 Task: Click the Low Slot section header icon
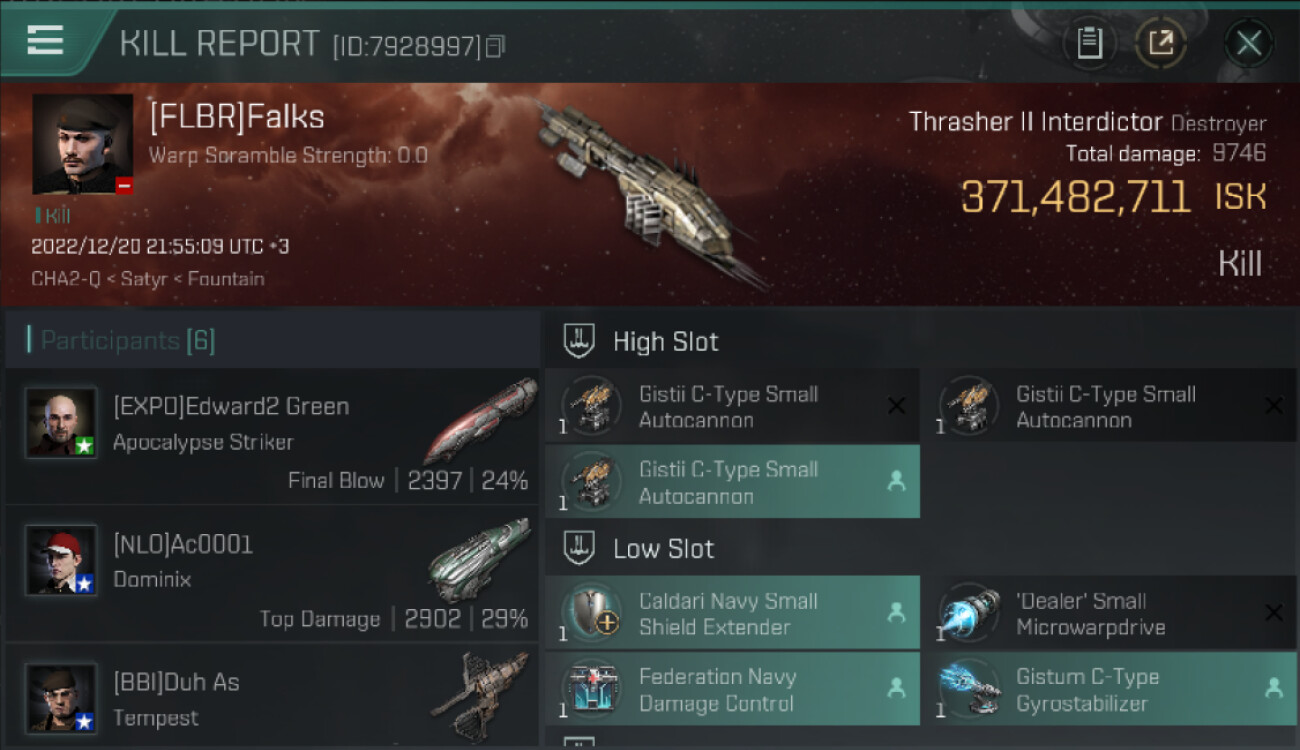pos(580,548)
